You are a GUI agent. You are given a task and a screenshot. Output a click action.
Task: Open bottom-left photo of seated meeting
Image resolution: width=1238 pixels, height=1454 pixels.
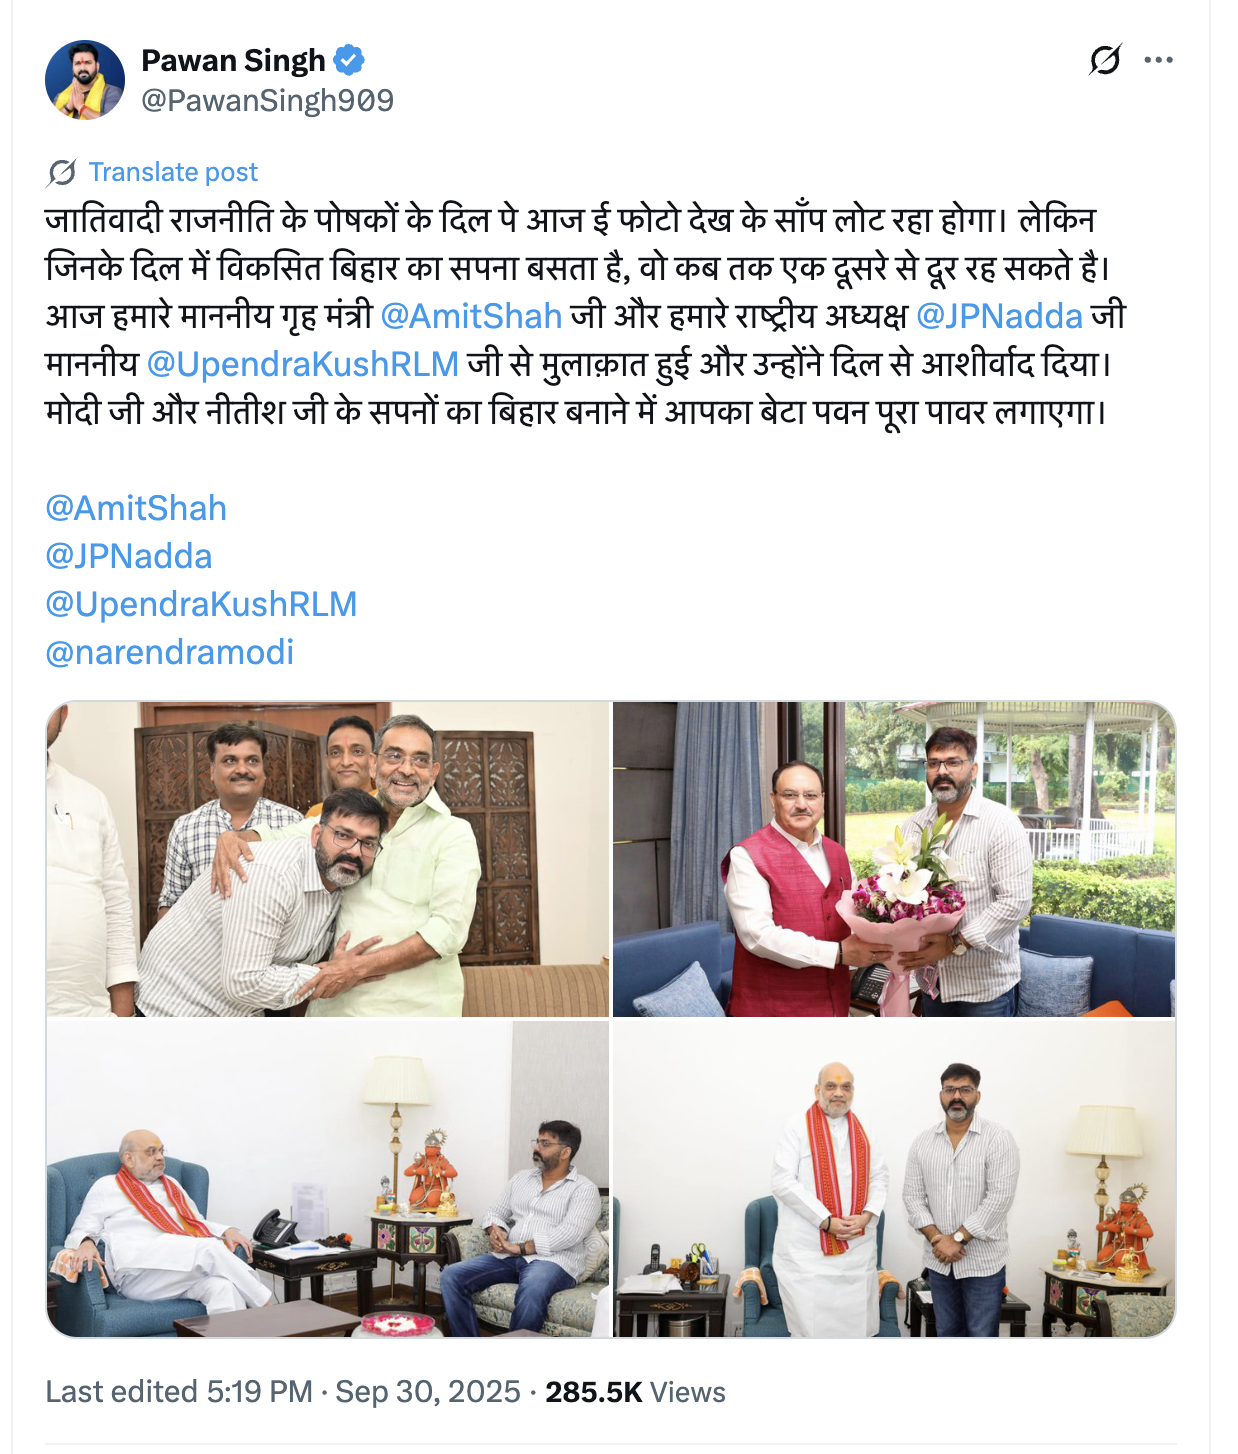pyautogui.click(x=328, y=1179)
